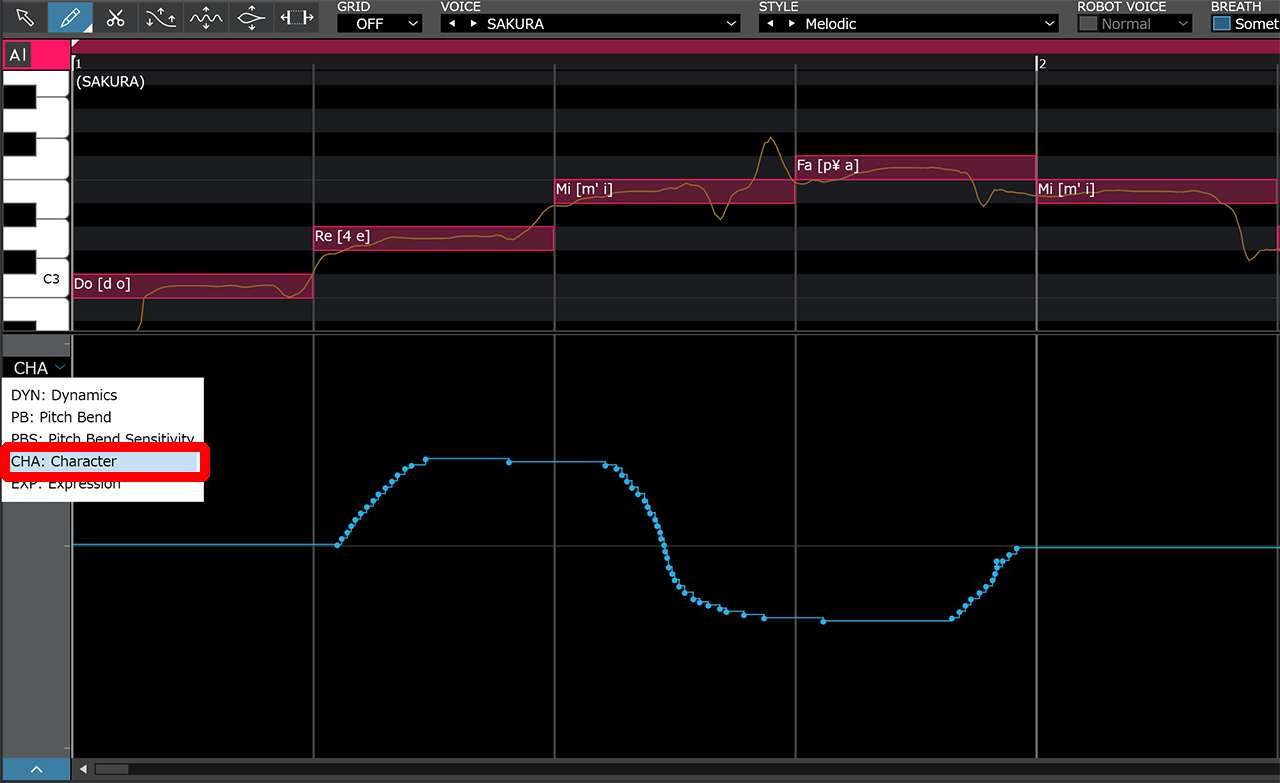The width and height of the screenshot is (1280, 783).
Task: Select the pitch transition curve tool
Action: click(x=159, y=17)
